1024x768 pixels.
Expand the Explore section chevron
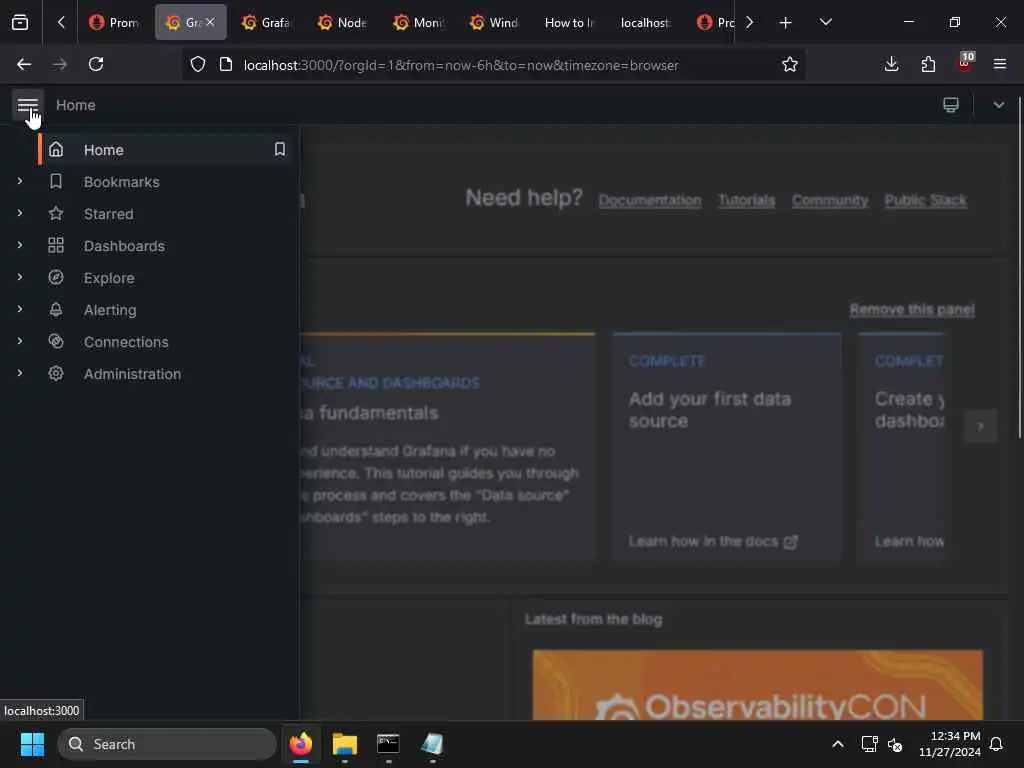(x=20, y=277)
